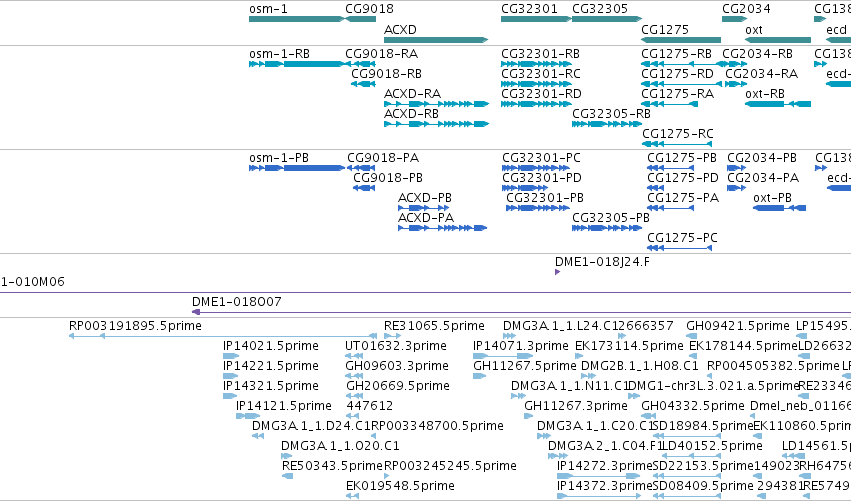Select protein label osm-1-PB

click(x=279, y=158)
